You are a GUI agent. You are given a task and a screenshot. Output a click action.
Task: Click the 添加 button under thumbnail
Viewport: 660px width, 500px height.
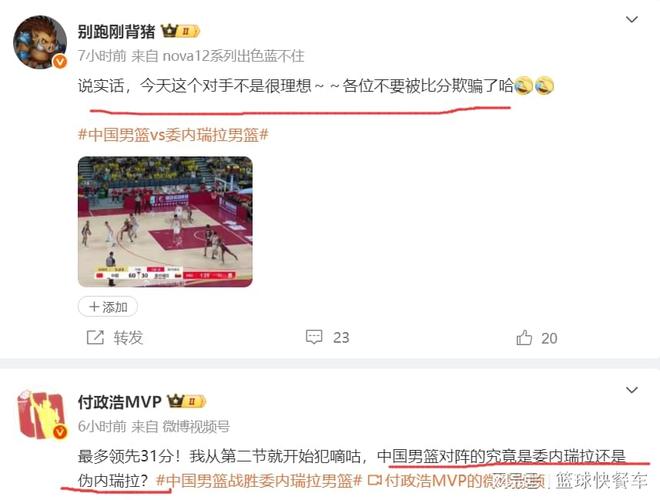(108, 307)
